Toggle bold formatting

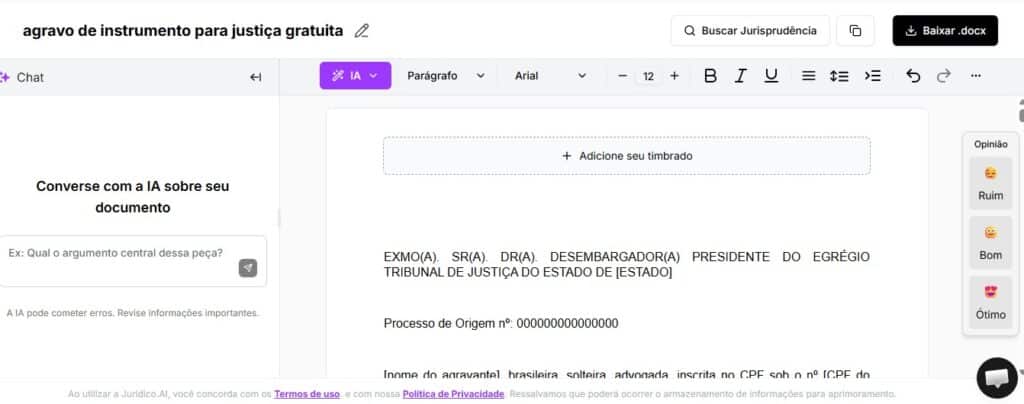tap(711, 76)
